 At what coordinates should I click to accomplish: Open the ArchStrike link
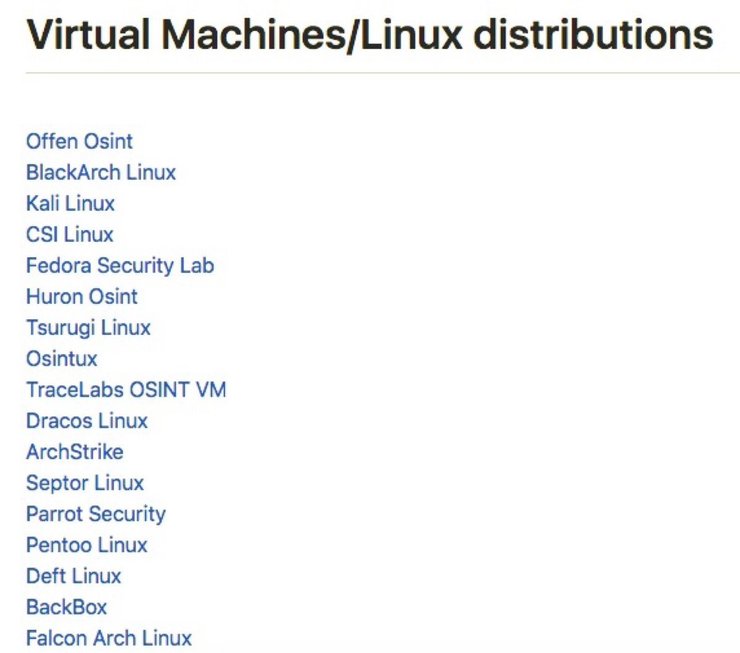coord(75,452)
